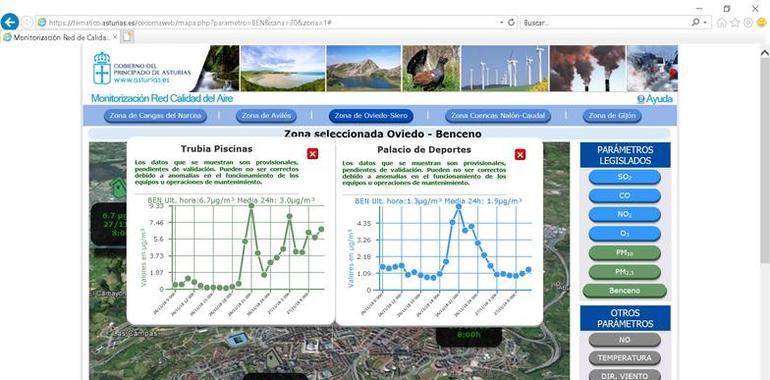Click the wind turbines banner photo
Screen dimensions: 770x380
[x=504, y=68]
